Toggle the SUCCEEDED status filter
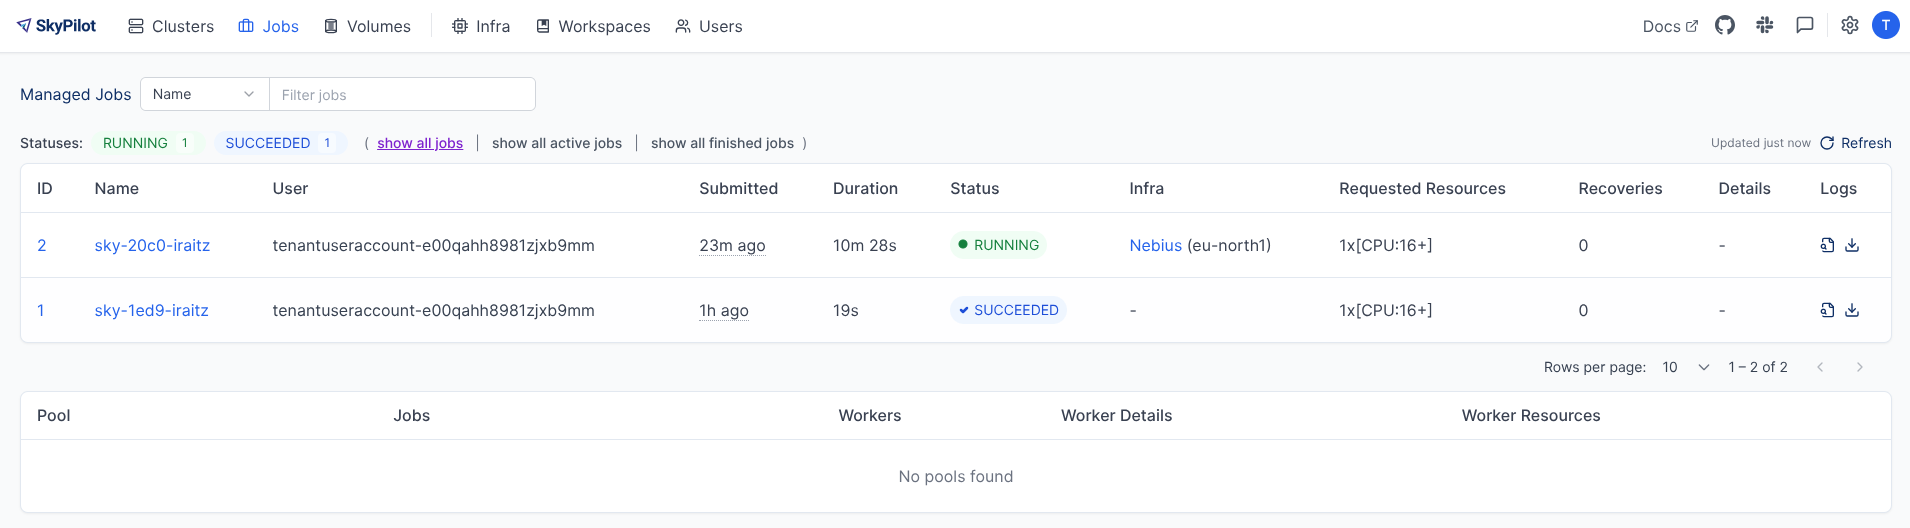The image size is (1910, 528). (x=279, y=143)
